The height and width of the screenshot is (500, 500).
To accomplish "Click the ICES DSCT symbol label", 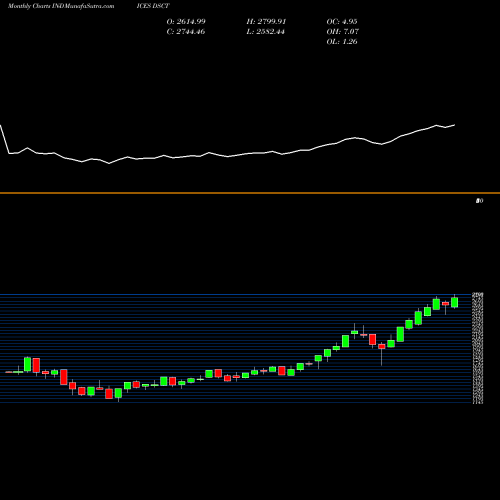I will 153,6.
